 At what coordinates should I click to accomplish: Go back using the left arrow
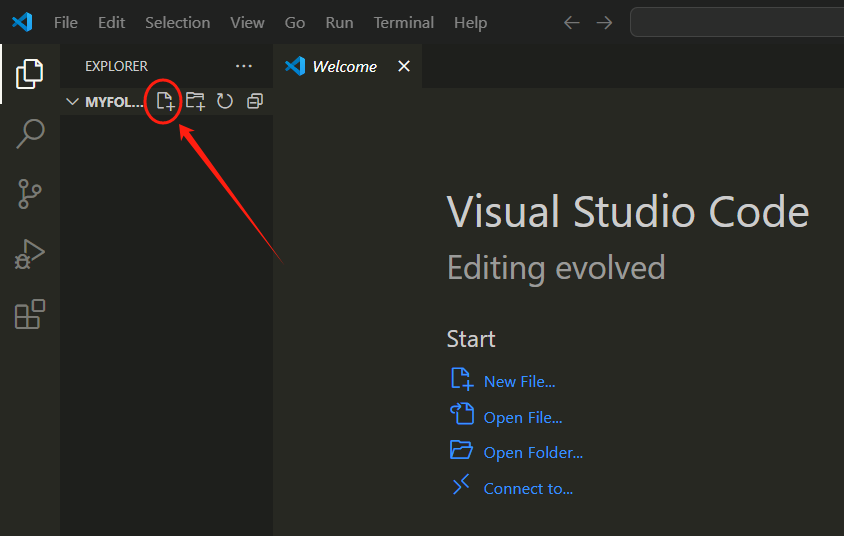[x=572, y=23]
